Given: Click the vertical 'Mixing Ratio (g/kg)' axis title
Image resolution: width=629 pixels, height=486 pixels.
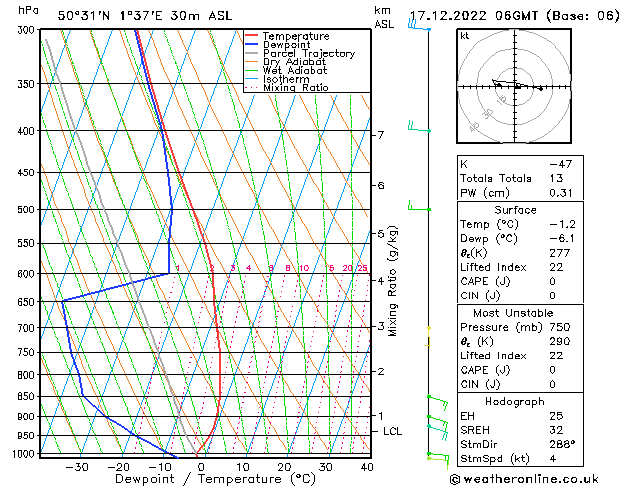Looking at the screenshot, I should point(392,281).
